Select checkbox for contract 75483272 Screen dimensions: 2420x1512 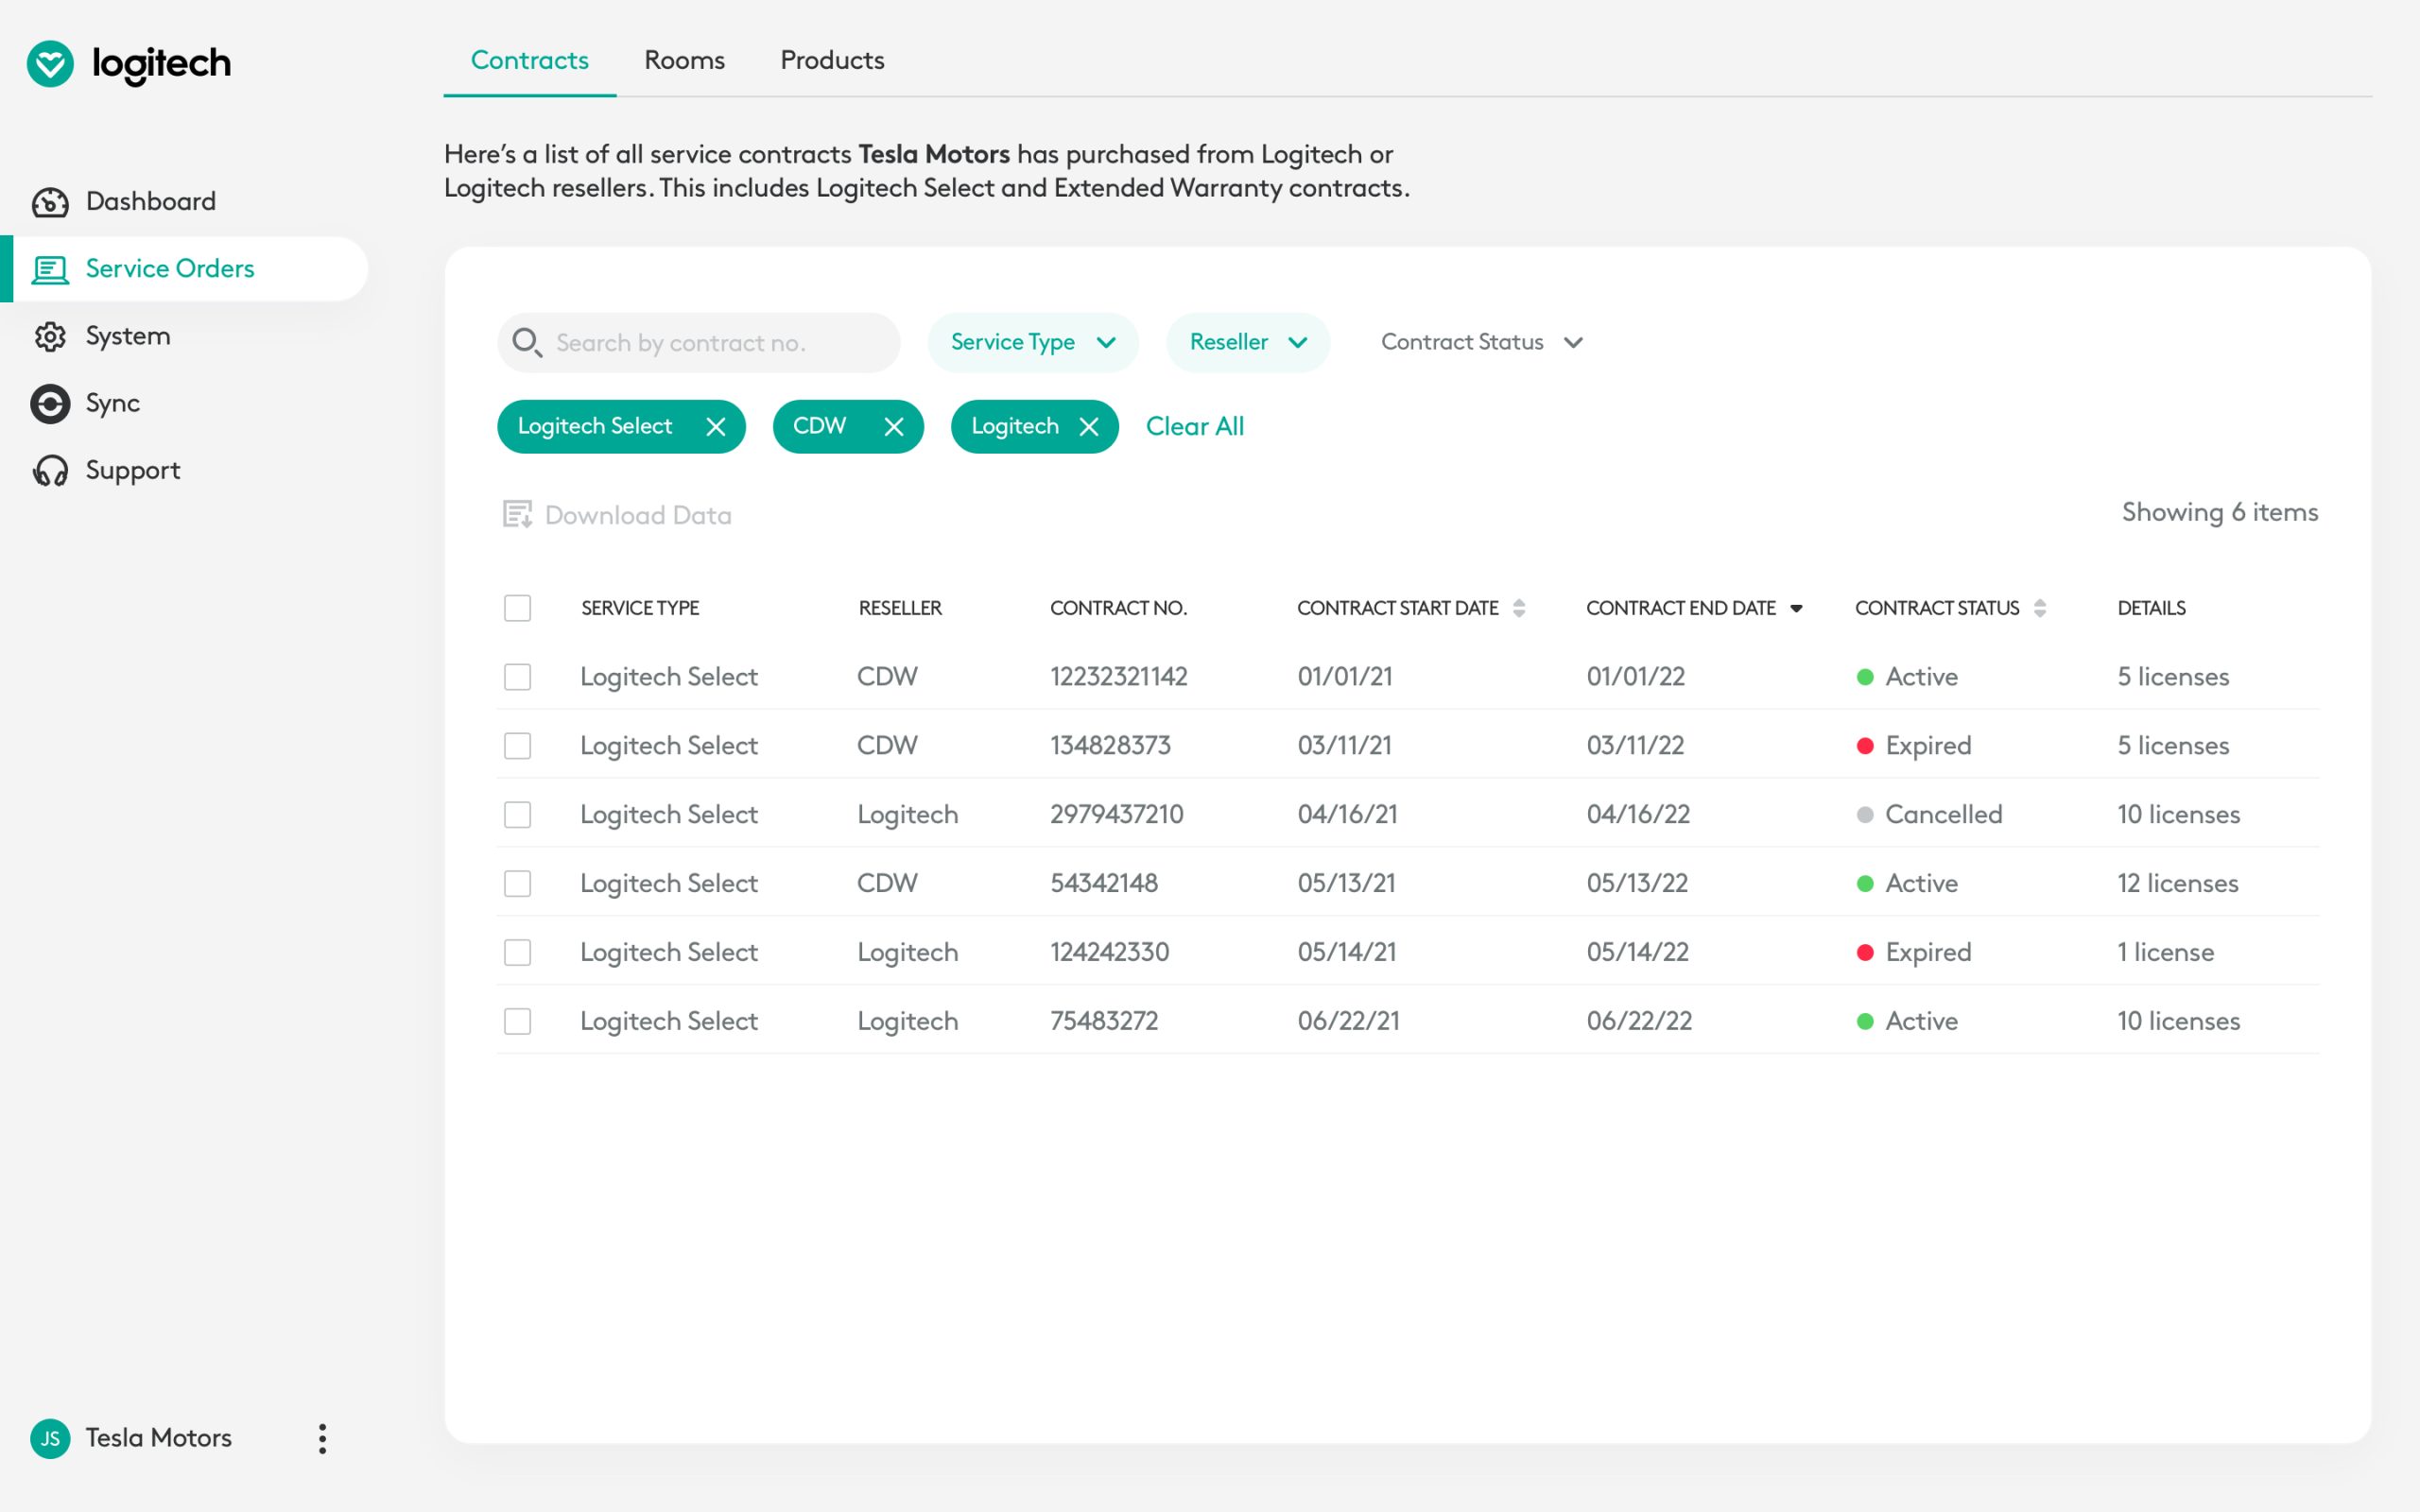tap(517, 1021)
